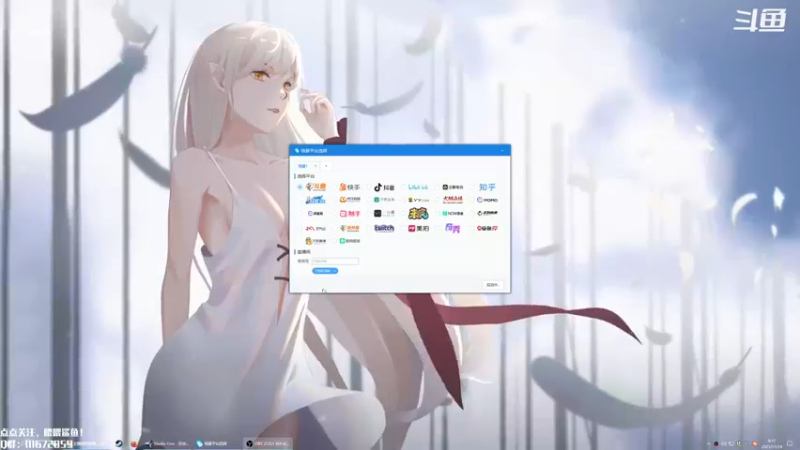Click the NOW直播 platform logo
The width and height of the screenshot is (800, 450).
point(453,213)
